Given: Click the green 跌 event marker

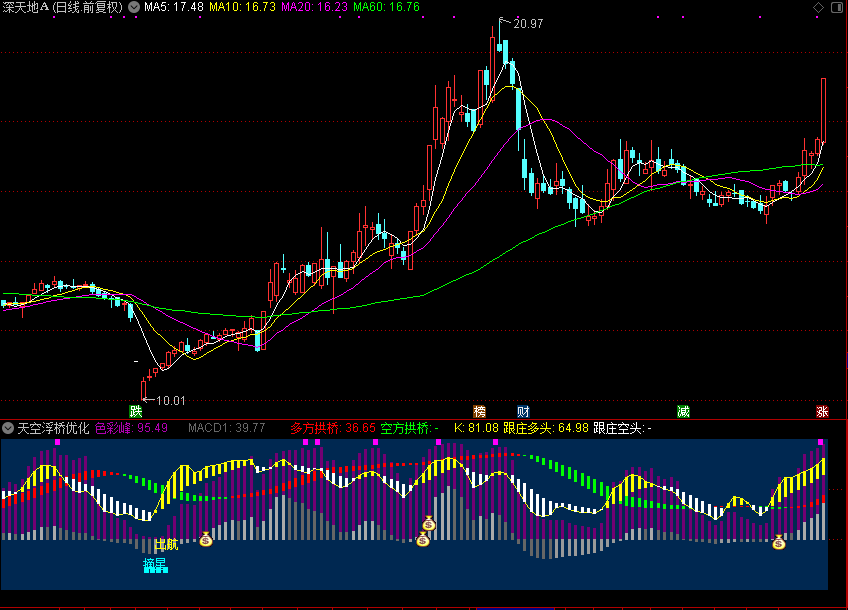Looking at the screenshot, I should pos(135,412).
